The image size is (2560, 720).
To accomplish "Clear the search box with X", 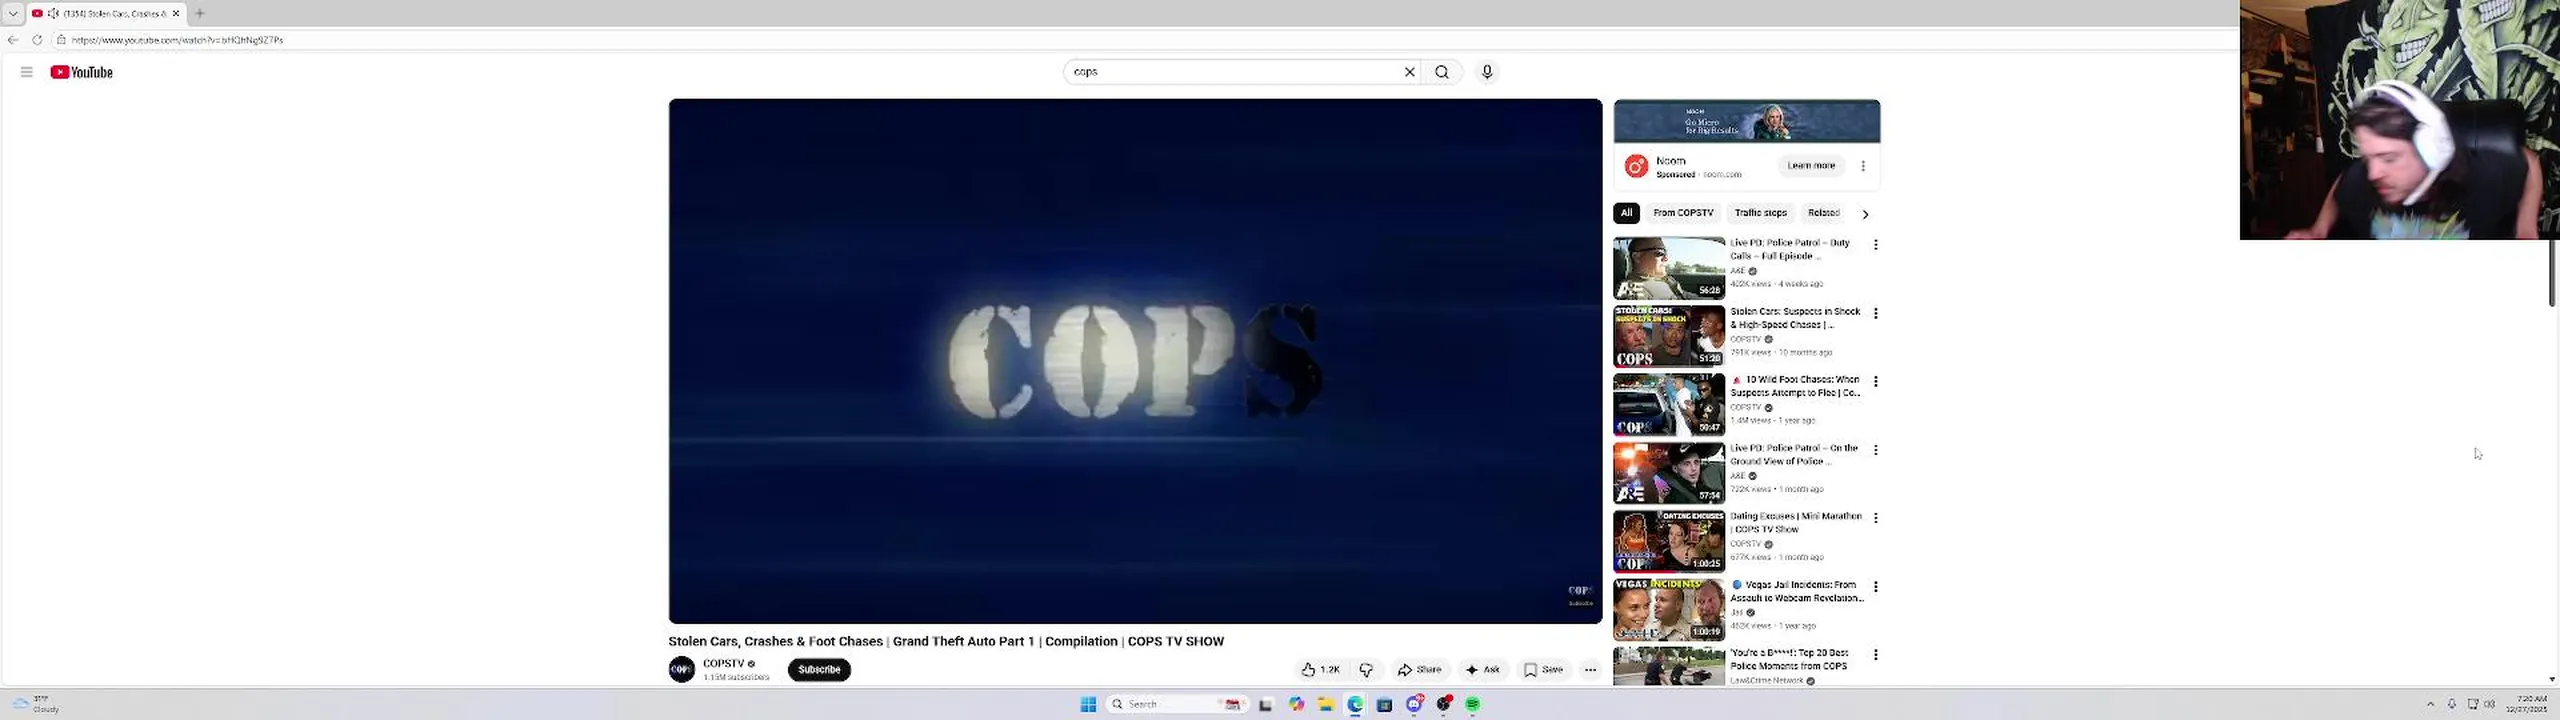I will [x=1410, y=72].
